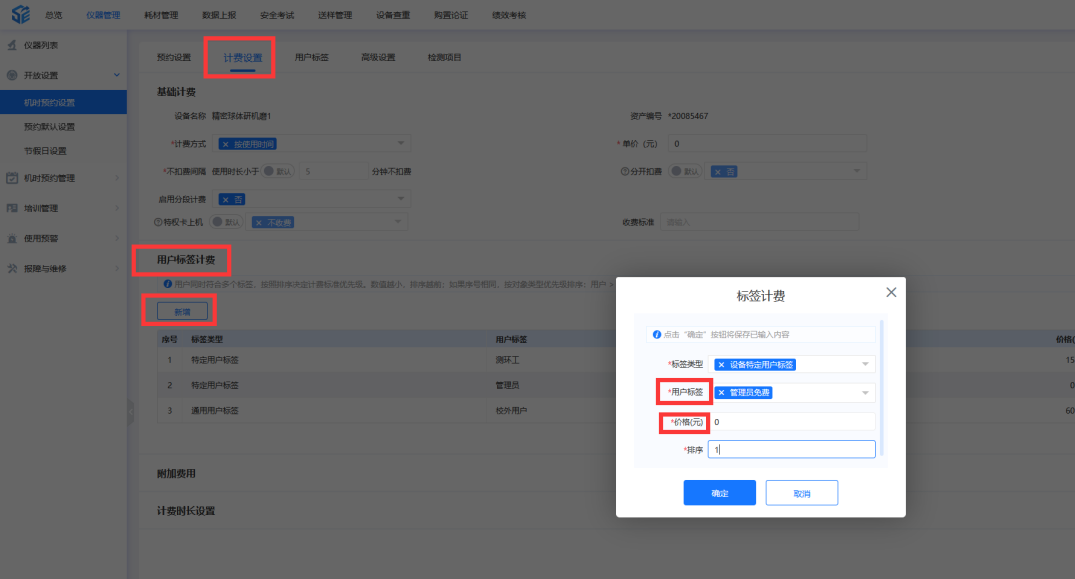This screenshot has width=1075, height=579.
Task: Click the help icon beside 分开扣费
Action: tap(622, 171)
